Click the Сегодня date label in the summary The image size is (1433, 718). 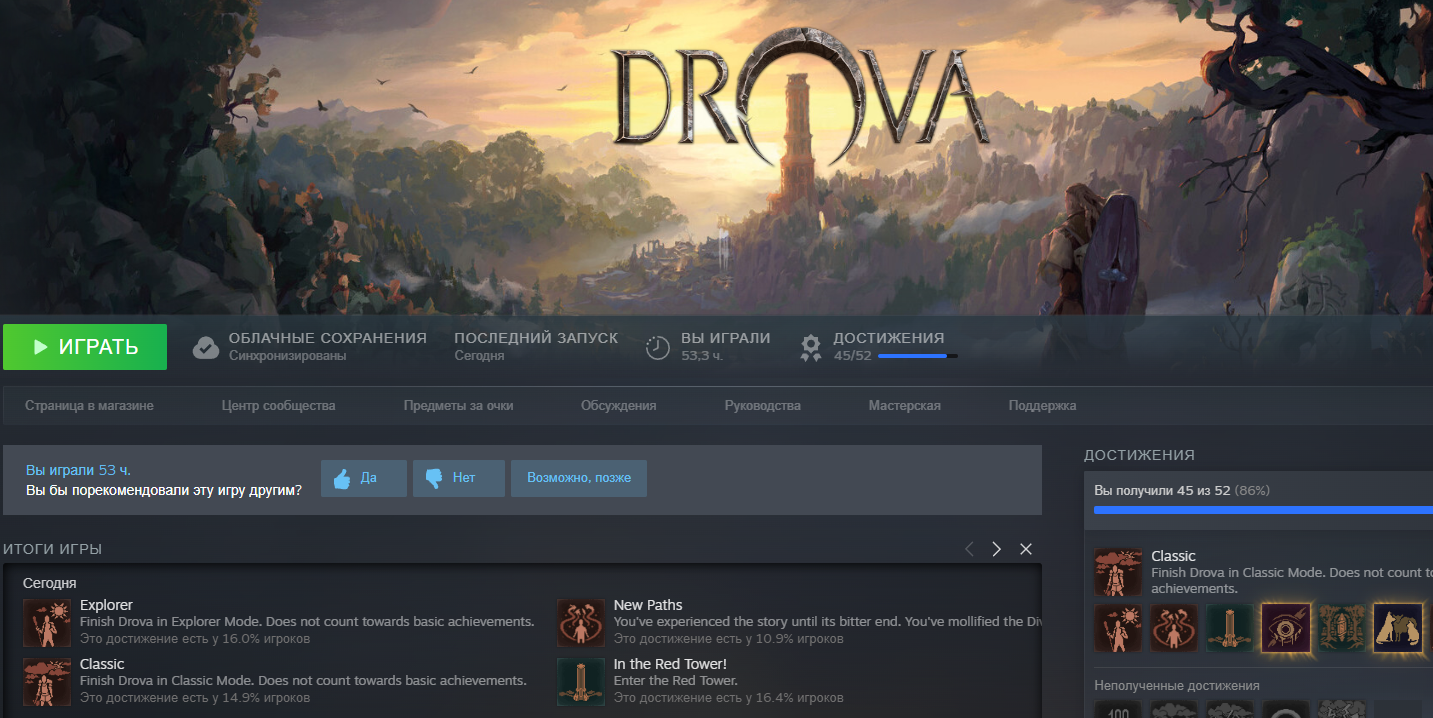pyautogui.click(x=50, y=583)
